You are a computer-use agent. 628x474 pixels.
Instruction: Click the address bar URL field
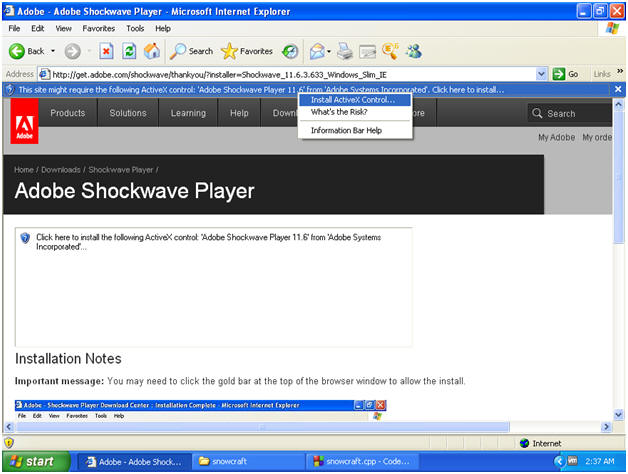point(293,75)
